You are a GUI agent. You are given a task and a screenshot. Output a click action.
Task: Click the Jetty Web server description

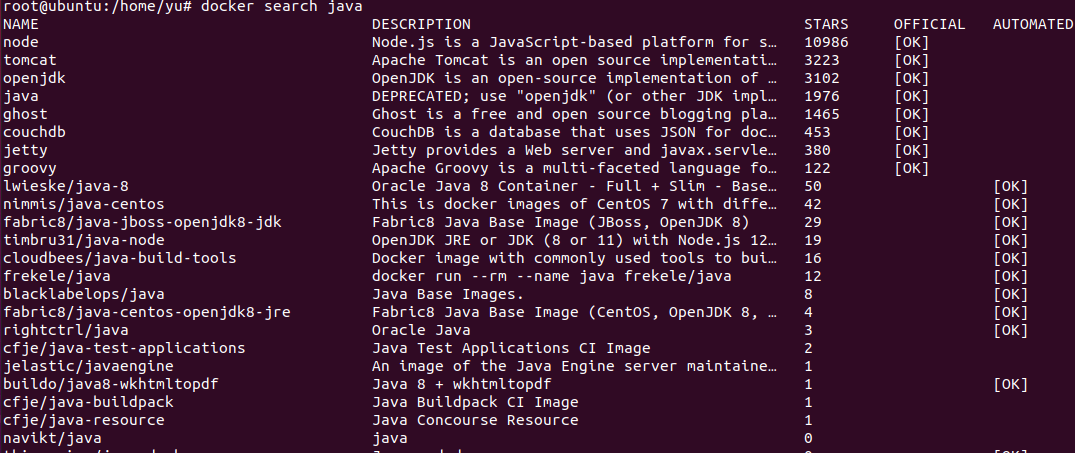(575, 150)
